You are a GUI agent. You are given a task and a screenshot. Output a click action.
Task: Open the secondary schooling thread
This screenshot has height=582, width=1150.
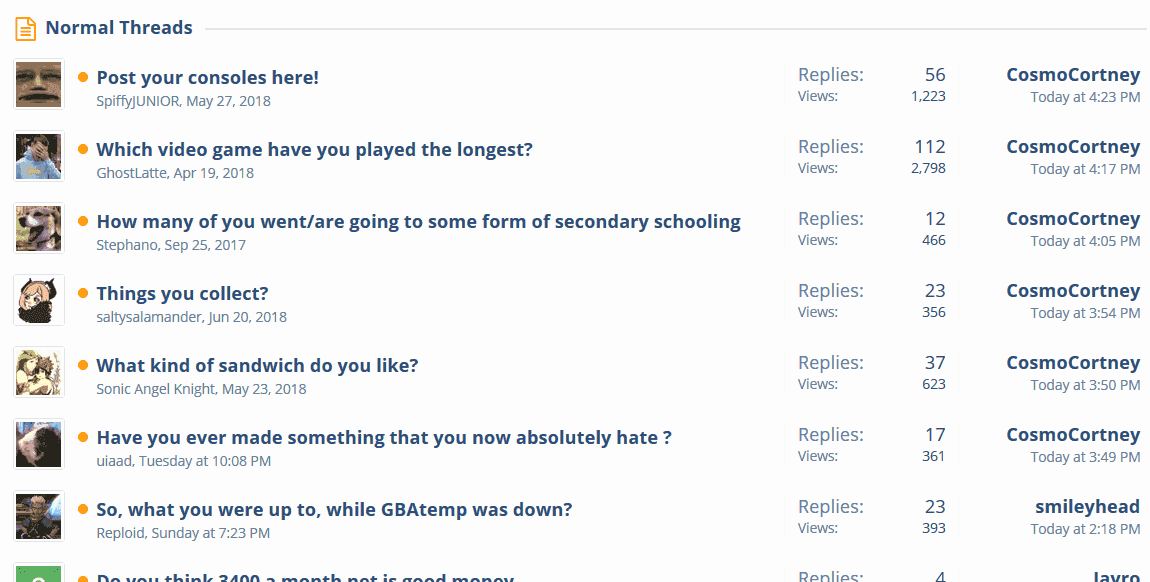coord(419,221)
